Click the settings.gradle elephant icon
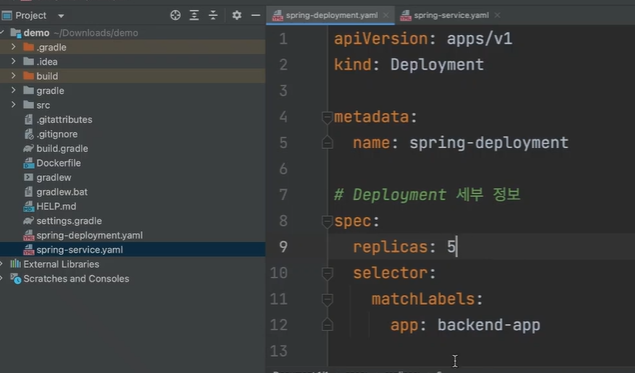The height and width of the screenshot is (373, 635). point(28,221)
